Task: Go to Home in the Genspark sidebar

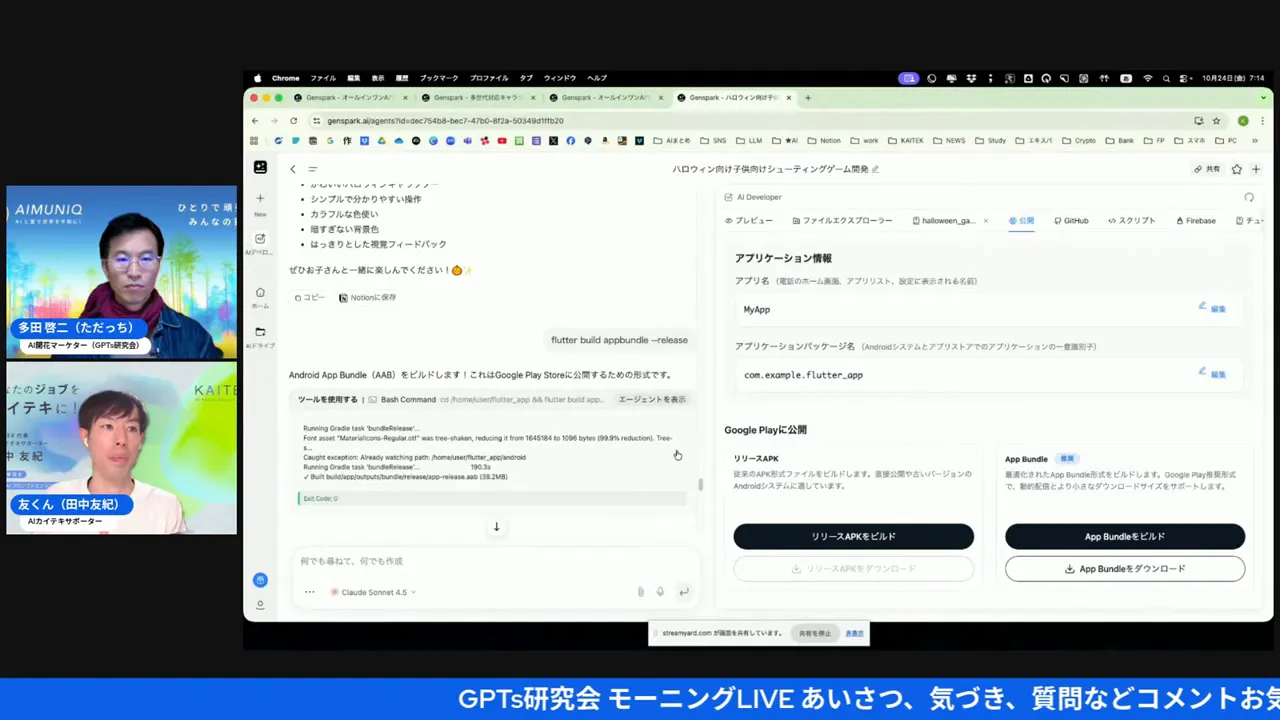Action: pos(260,293)
